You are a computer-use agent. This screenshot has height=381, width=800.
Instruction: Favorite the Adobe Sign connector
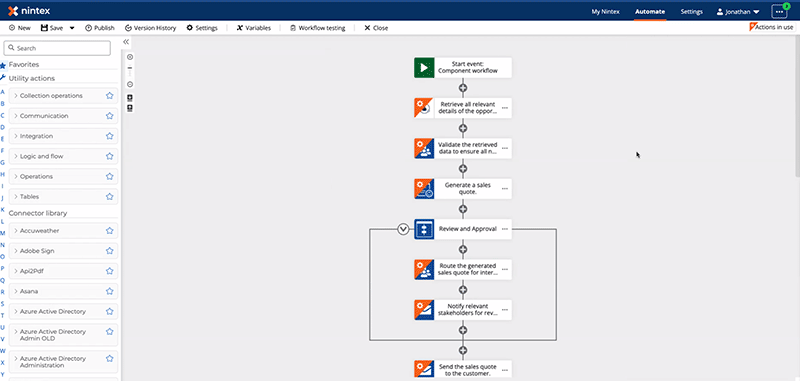[109, 251]
